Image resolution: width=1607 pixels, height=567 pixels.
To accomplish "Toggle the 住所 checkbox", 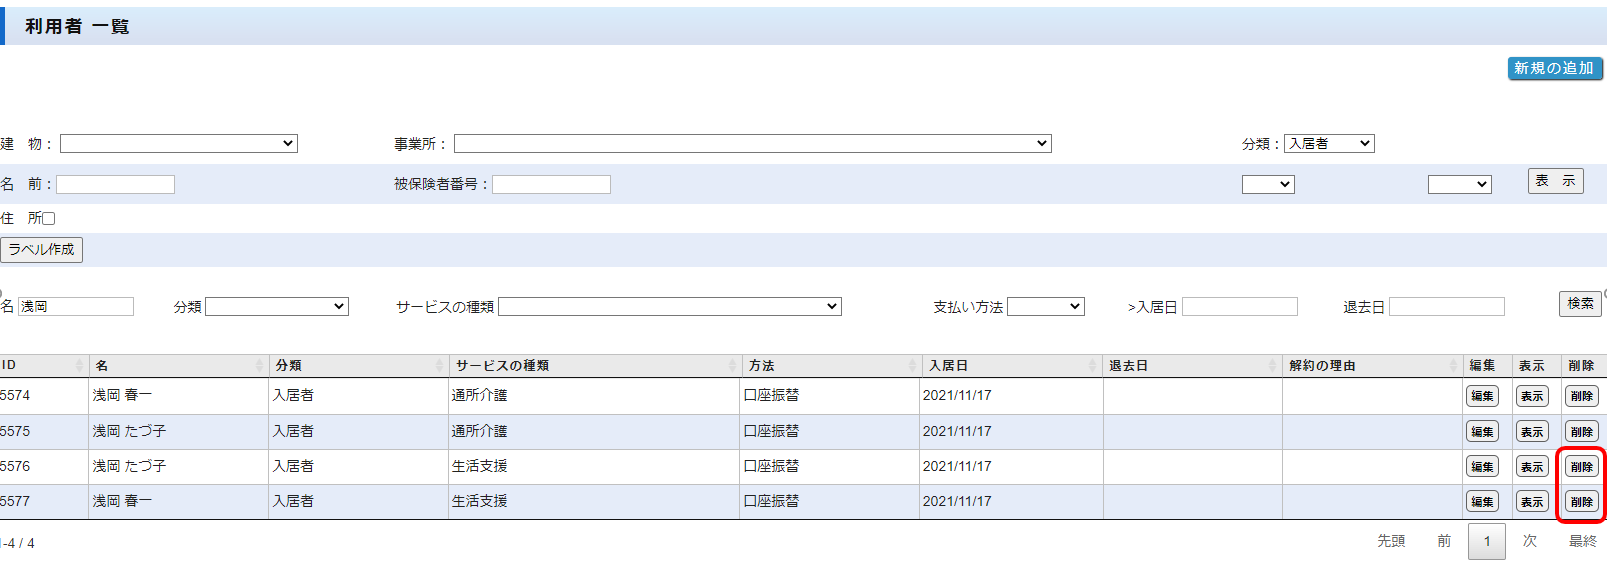I will [48, 218].
